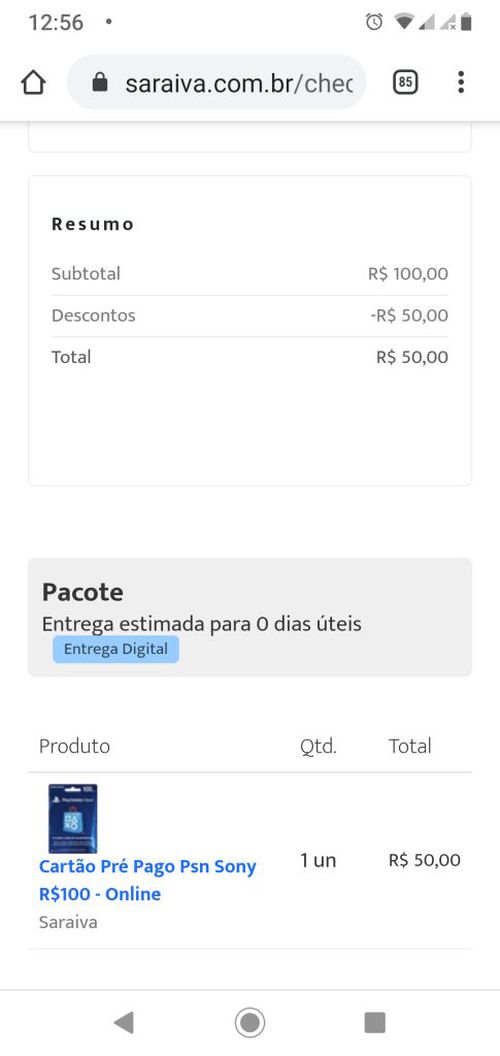This screenshot has width=500, height=1056.
Task: Tap the Pacote delivery header
Action: (83, 592)
